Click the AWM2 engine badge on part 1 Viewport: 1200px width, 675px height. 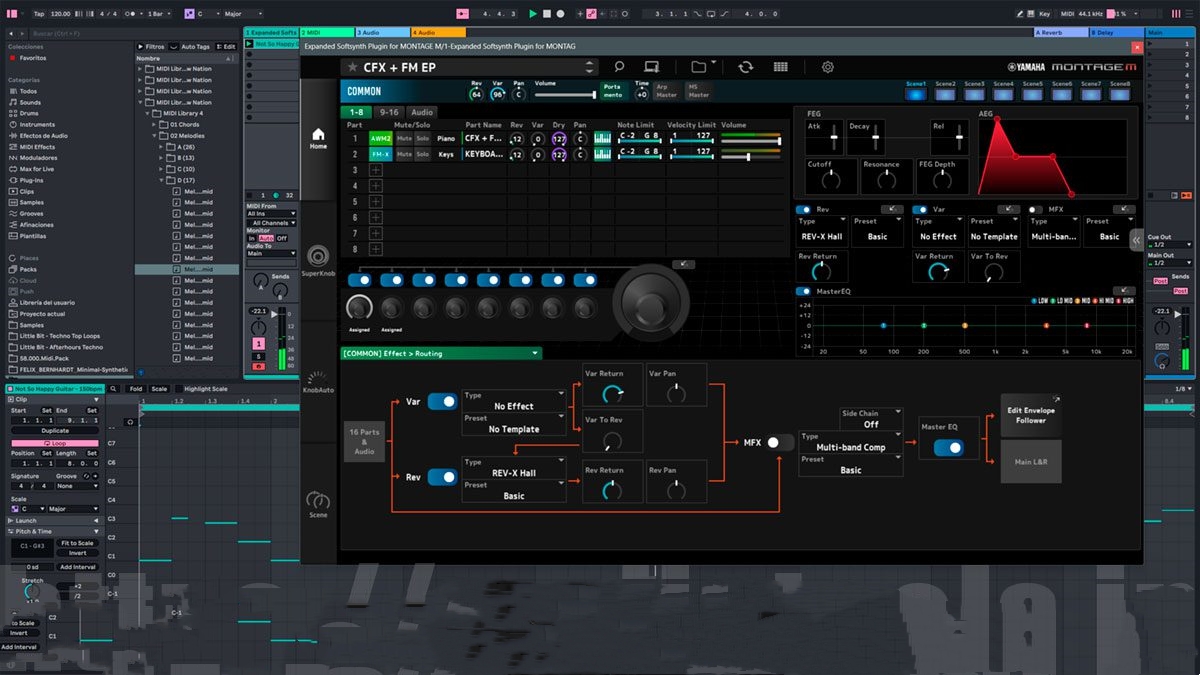pyautogui.click(x=381, y=138)
